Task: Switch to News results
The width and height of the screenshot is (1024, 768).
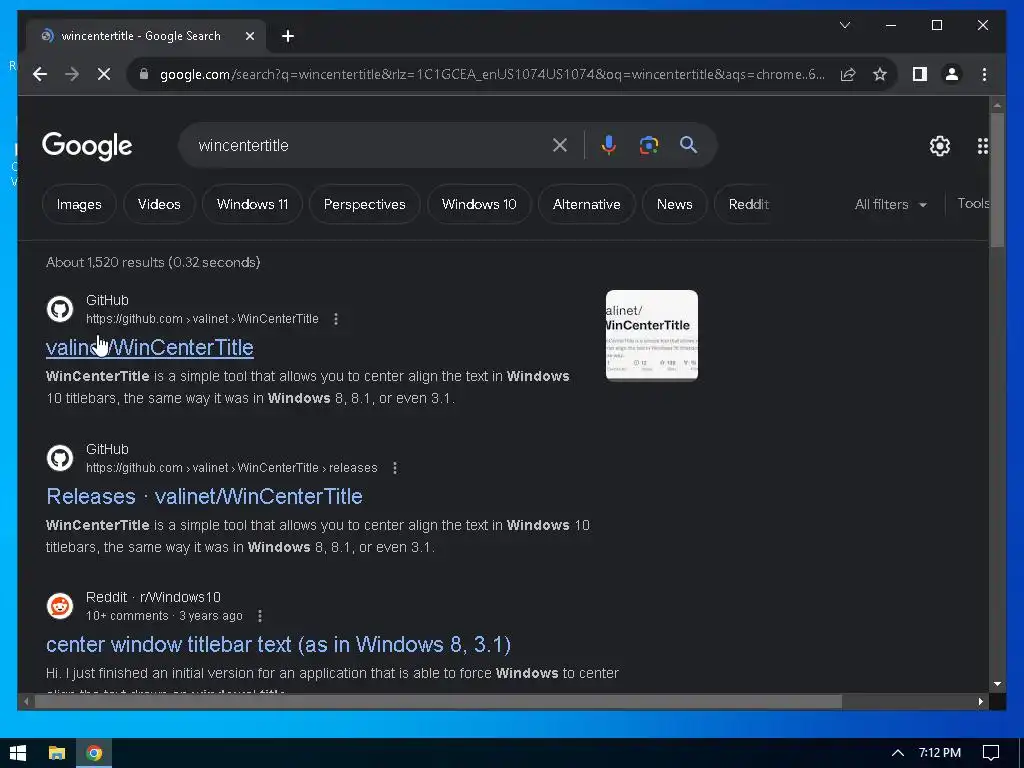Action: (675, 204)
